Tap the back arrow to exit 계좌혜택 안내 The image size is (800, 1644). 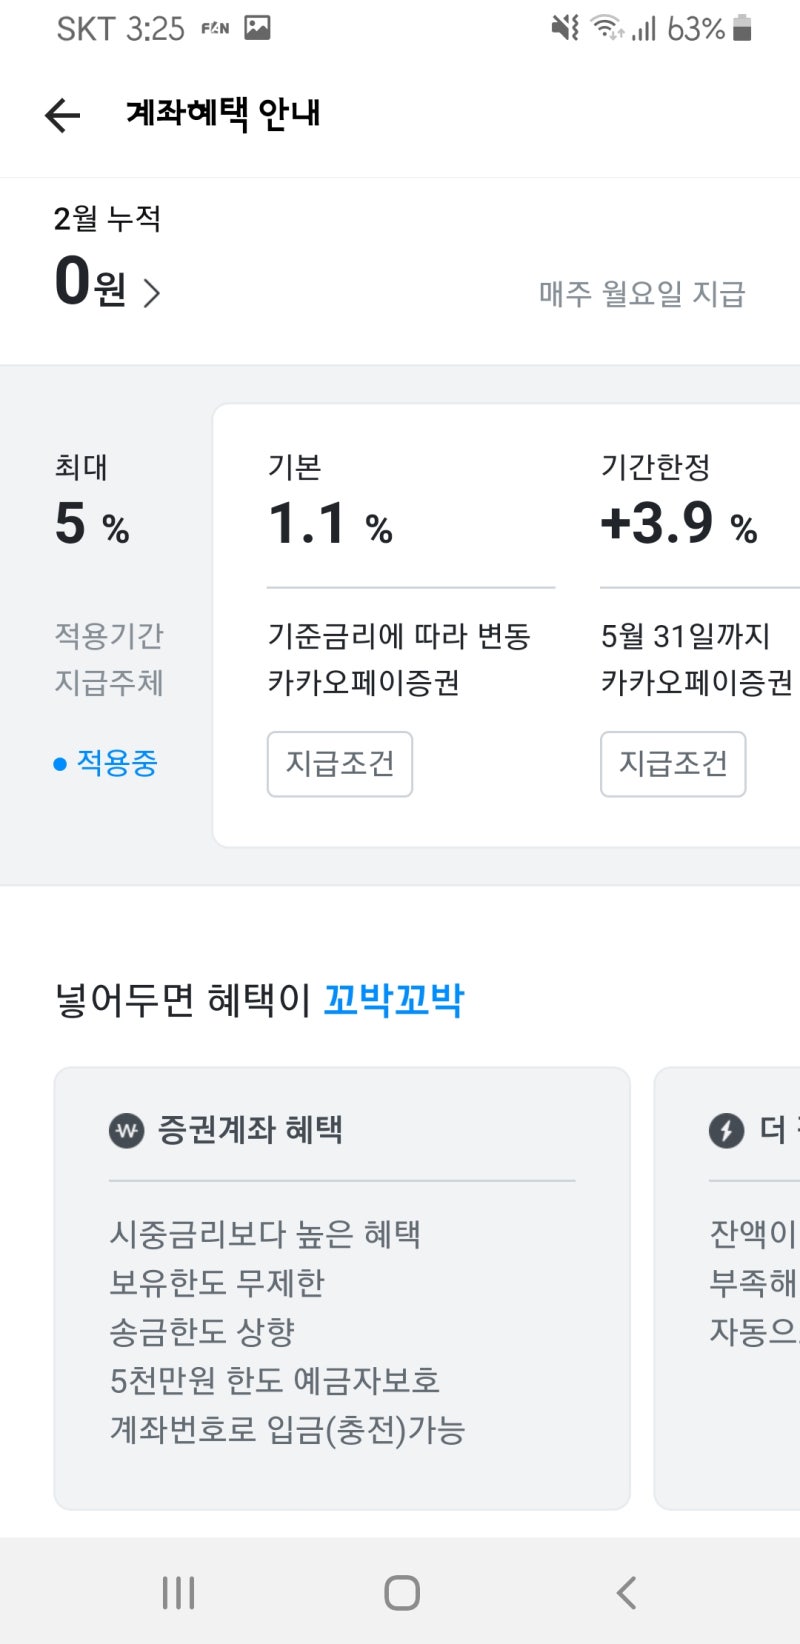[x=62, y=115]
